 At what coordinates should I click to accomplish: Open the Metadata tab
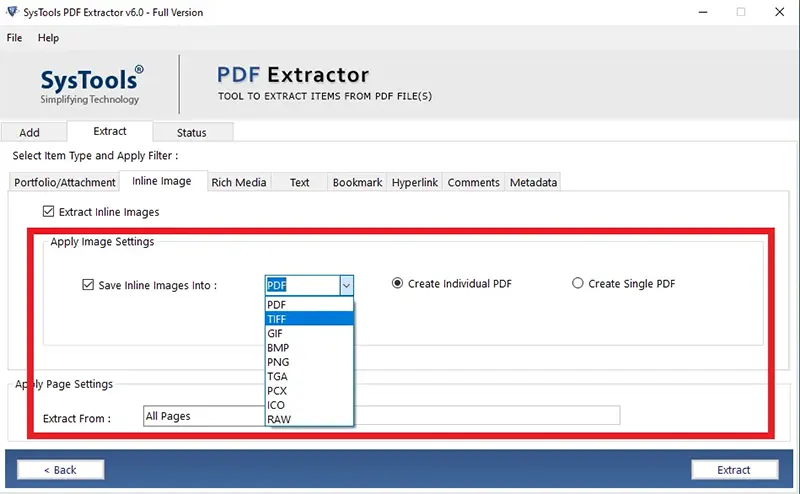(x=533, y=182)
